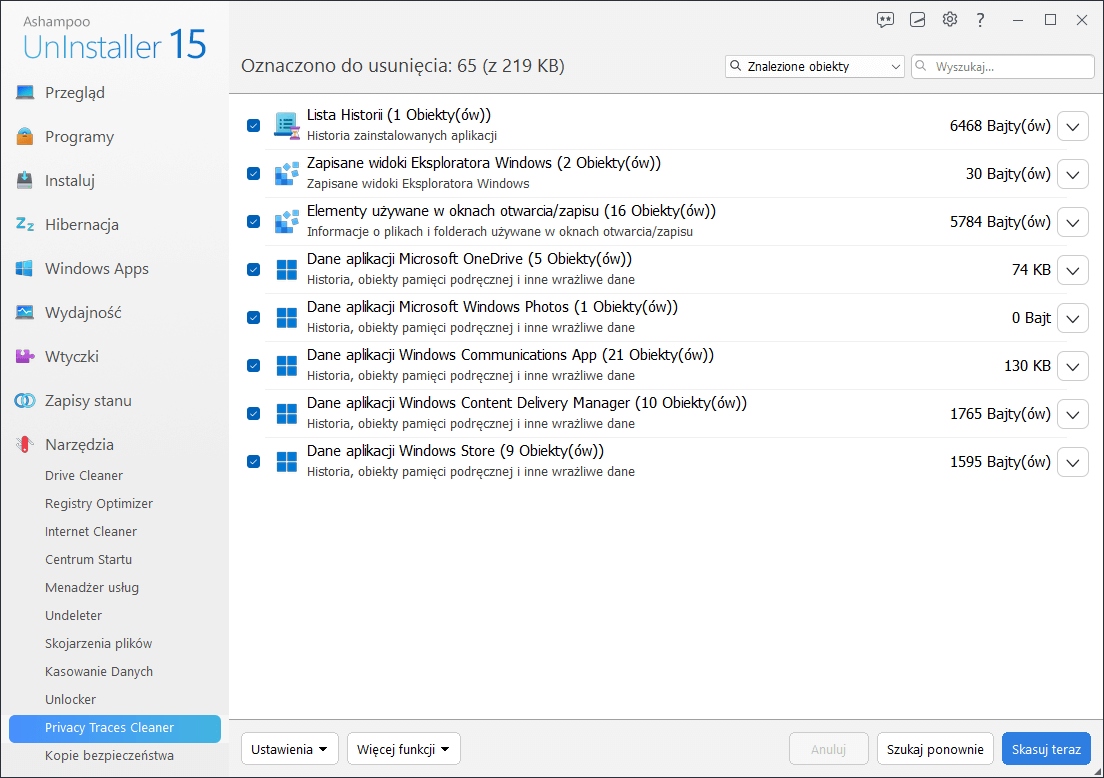Image resolution: width=1104 pixels, height=778 pixels.
Task: Select Undeleter in sidebar
Action: [x=73, y=615]
